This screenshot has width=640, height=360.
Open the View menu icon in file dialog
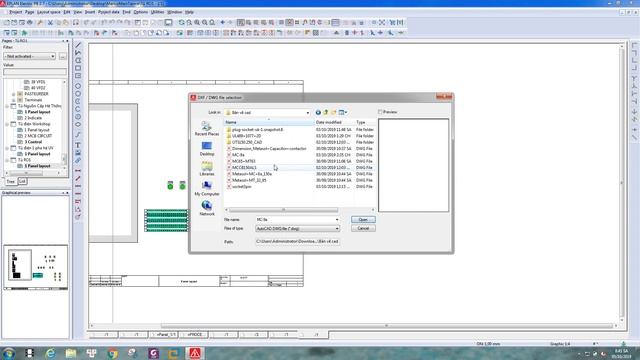[x=343, y=112]
